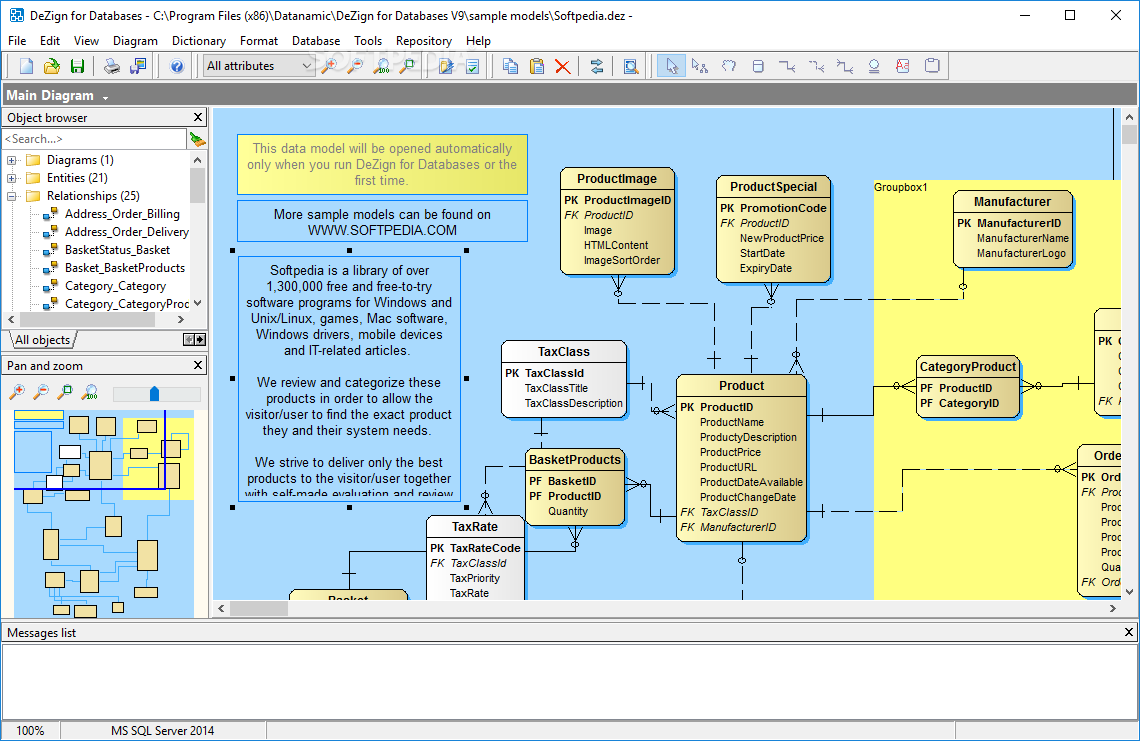Zoom in using the main toolbar magnifier plus

pos(329,66)
